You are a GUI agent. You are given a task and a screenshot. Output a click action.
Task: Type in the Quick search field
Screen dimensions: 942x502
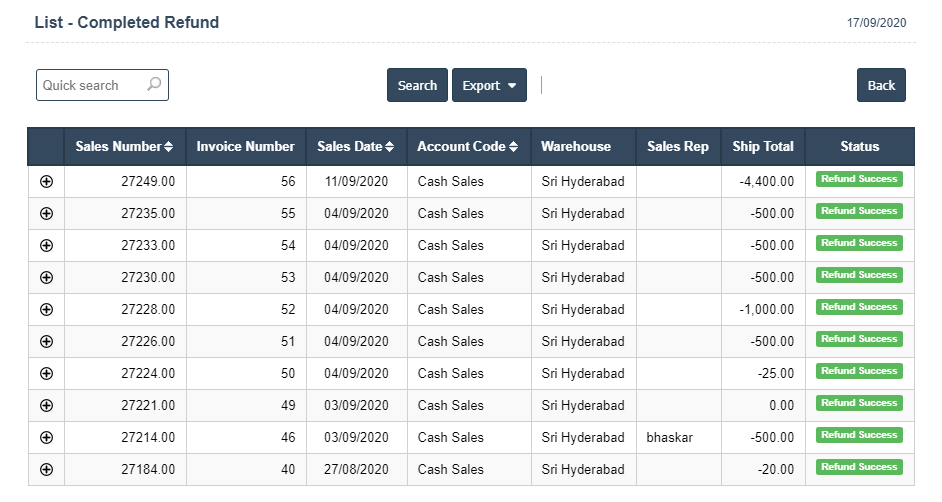tap(92, 85)
